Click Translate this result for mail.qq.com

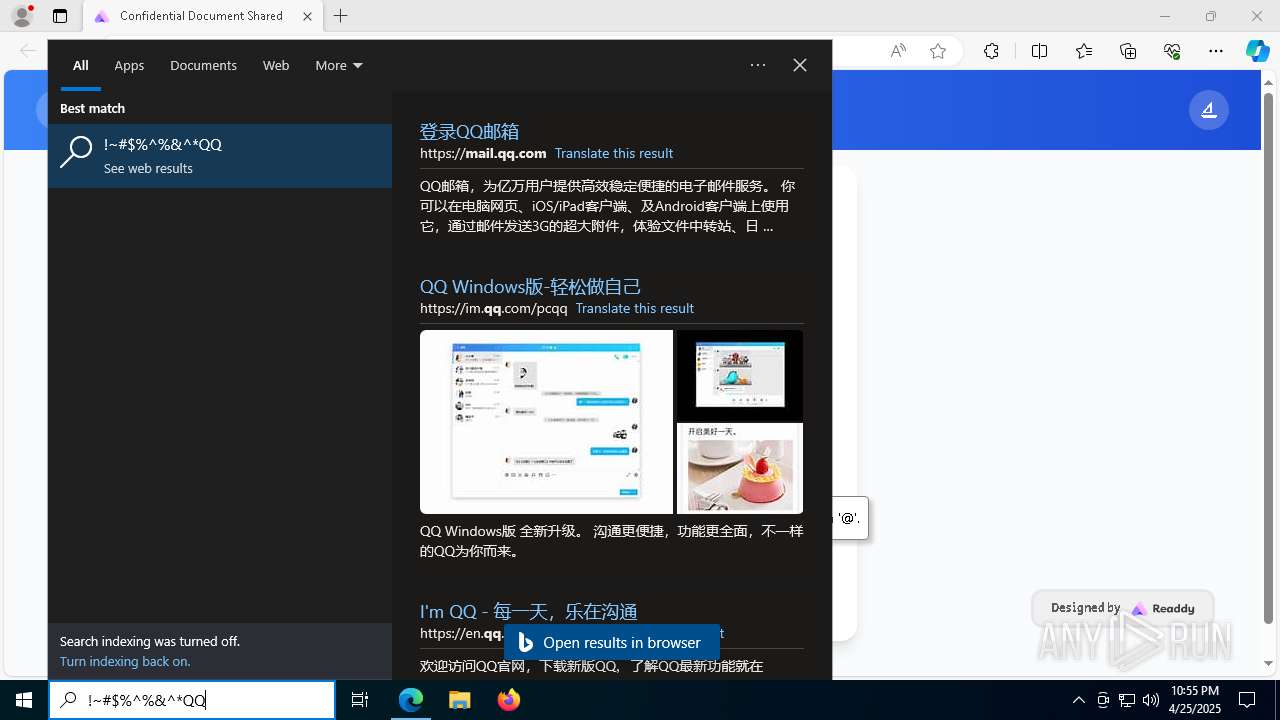click(x=614, y=153)
